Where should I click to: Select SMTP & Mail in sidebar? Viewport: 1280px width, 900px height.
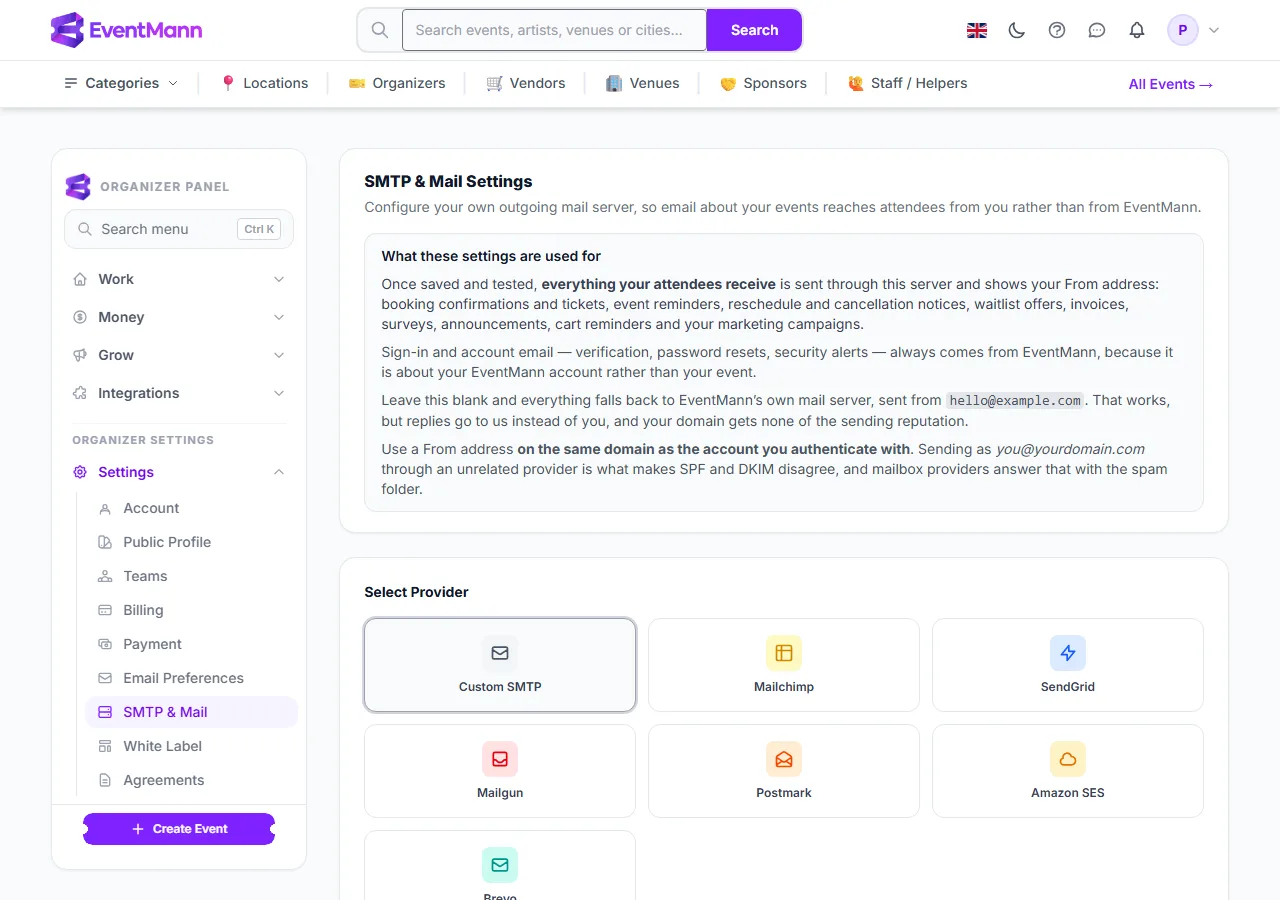pyautogui.click(x=192, y=712)
